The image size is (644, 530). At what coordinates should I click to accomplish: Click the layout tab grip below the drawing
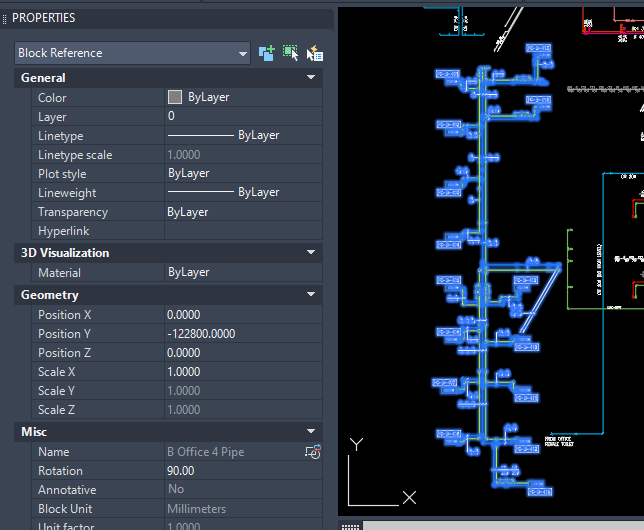(350, 525)
